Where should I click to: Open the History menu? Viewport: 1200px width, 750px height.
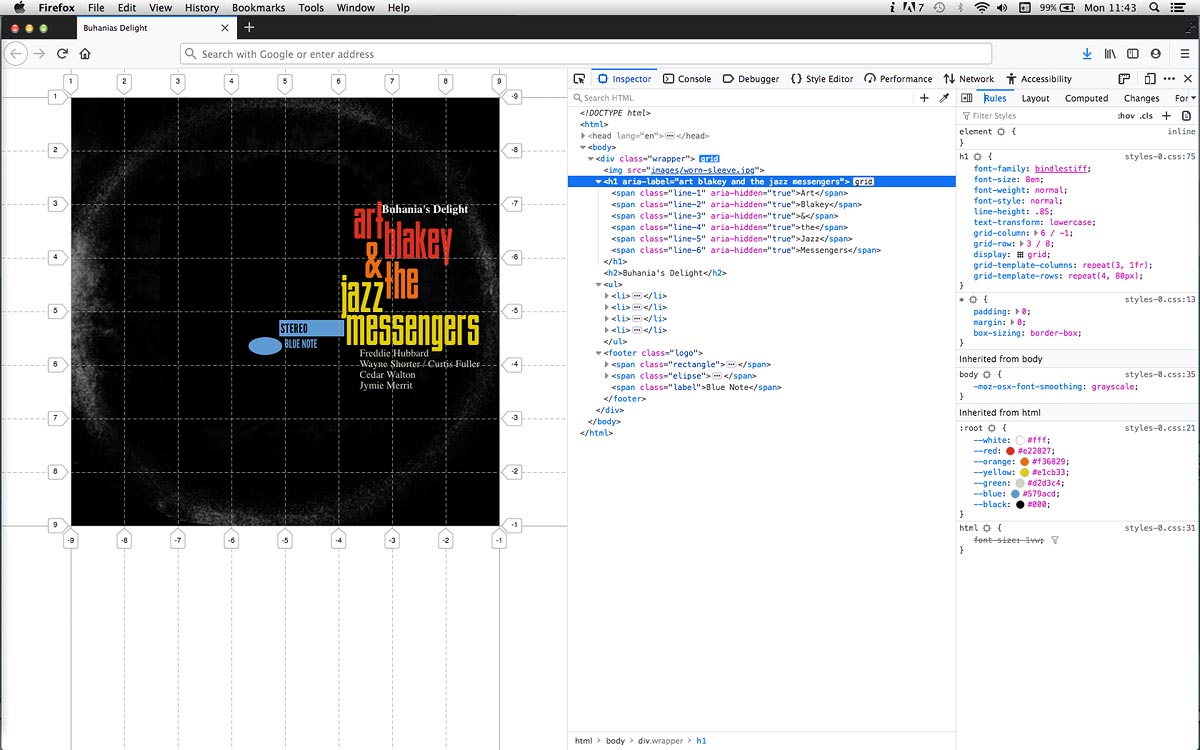coord(201,7)
